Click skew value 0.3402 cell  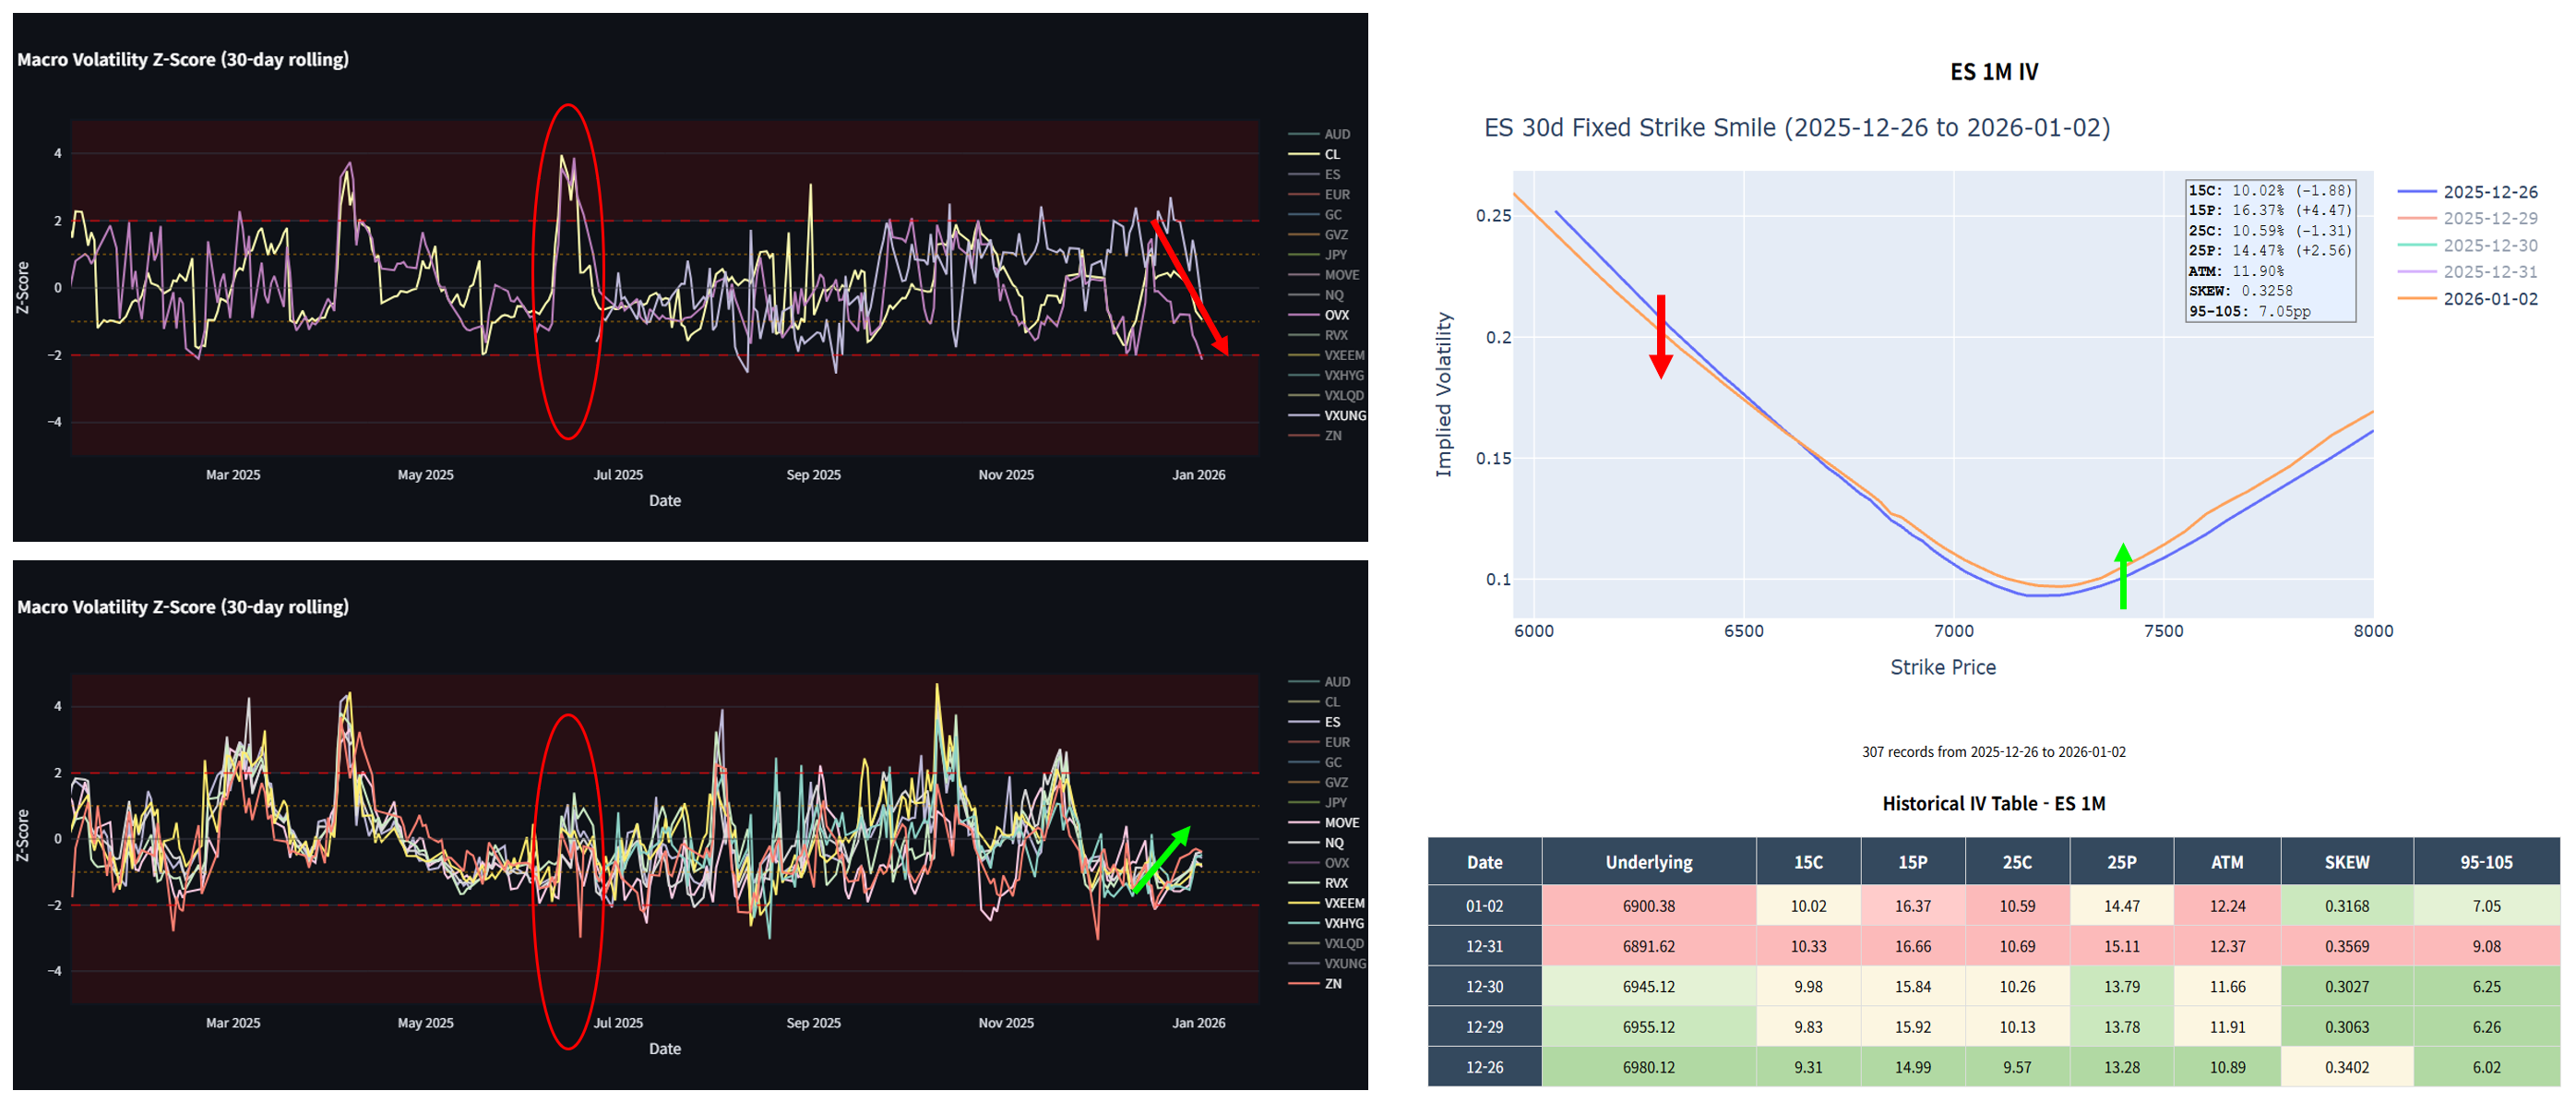pos(2346,1067)
